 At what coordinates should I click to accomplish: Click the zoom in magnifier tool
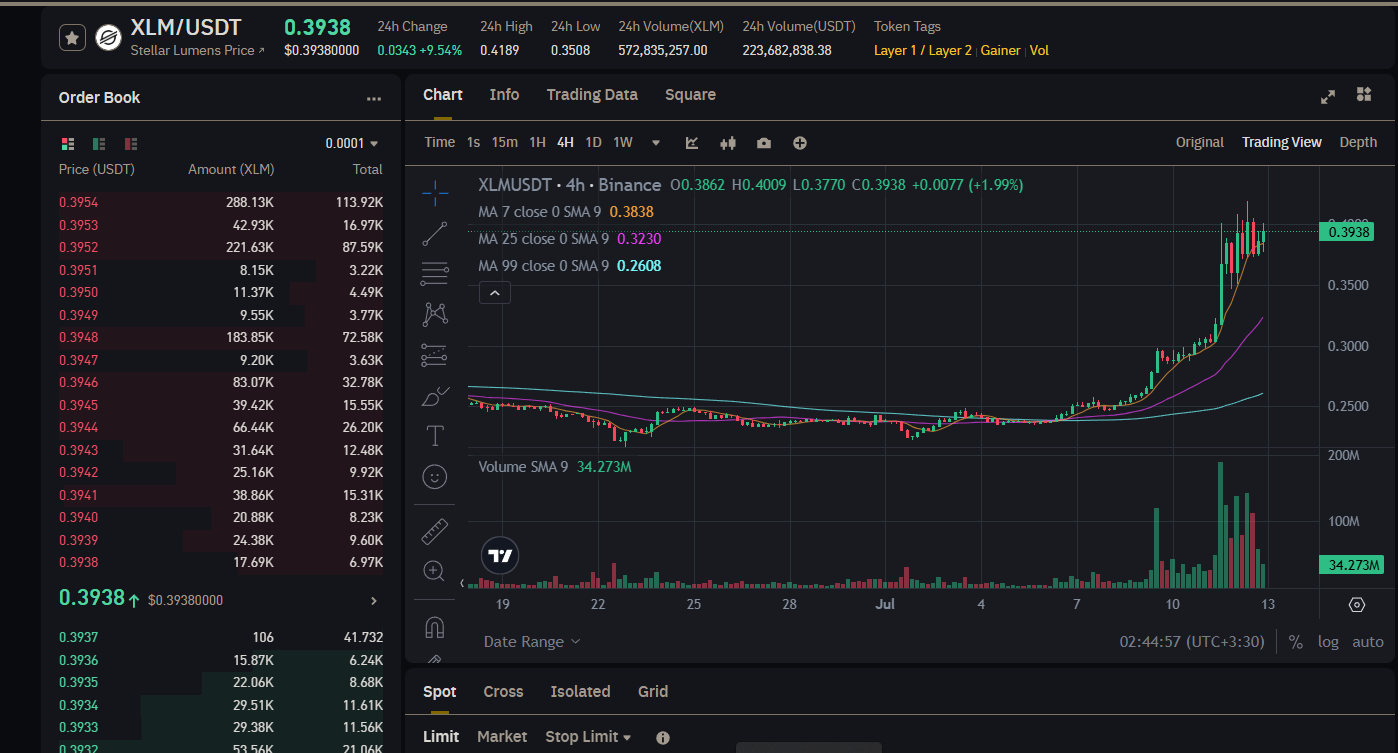click(435, 571)
